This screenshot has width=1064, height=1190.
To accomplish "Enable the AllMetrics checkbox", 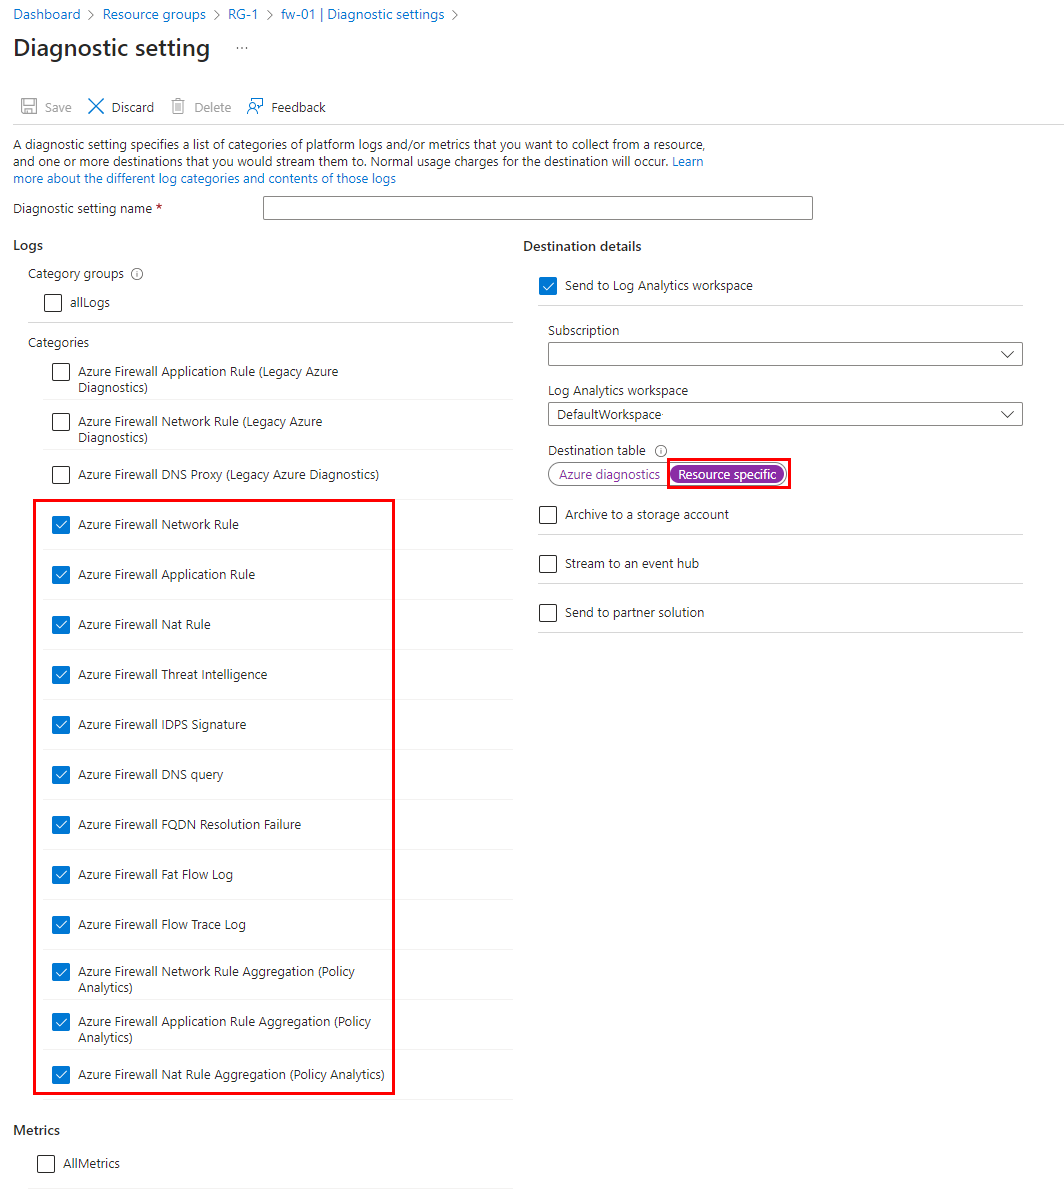I will pos(46,1163).
